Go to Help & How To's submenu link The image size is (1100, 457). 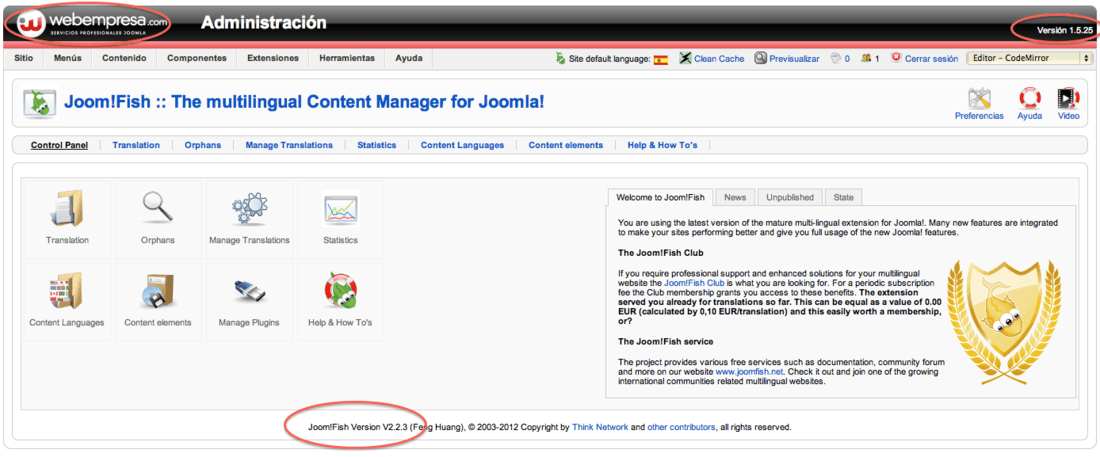coord(662,145)
